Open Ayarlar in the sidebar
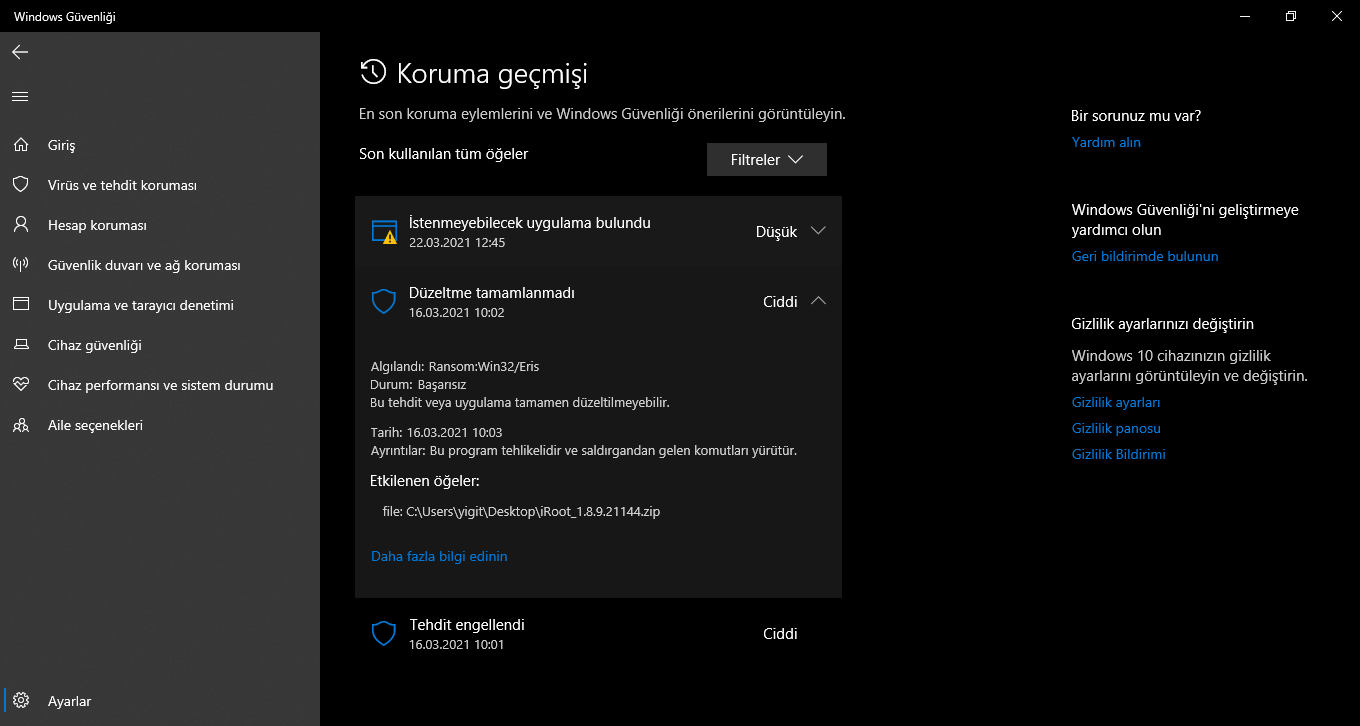 coord(160,701)
